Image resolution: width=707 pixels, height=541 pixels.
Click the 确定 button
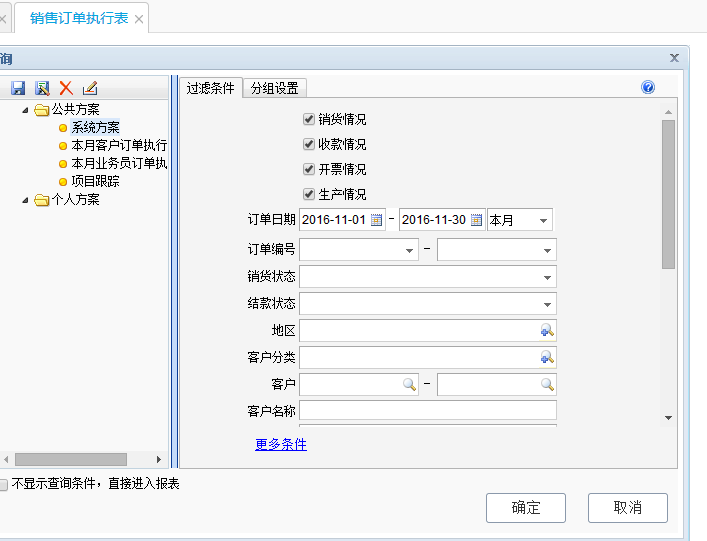(526, 508)
